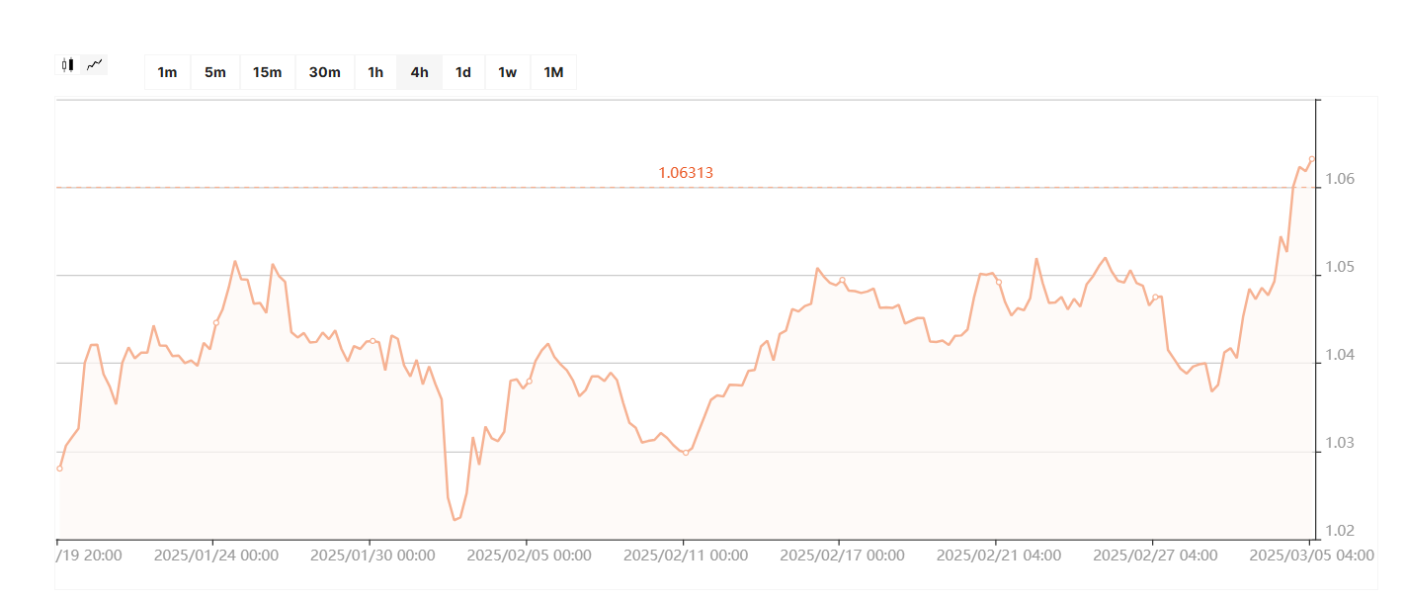The width and height of the screenshot is (1406, 600).
Task: Select the 1m timeframe
Action: (x=167, y=72)
